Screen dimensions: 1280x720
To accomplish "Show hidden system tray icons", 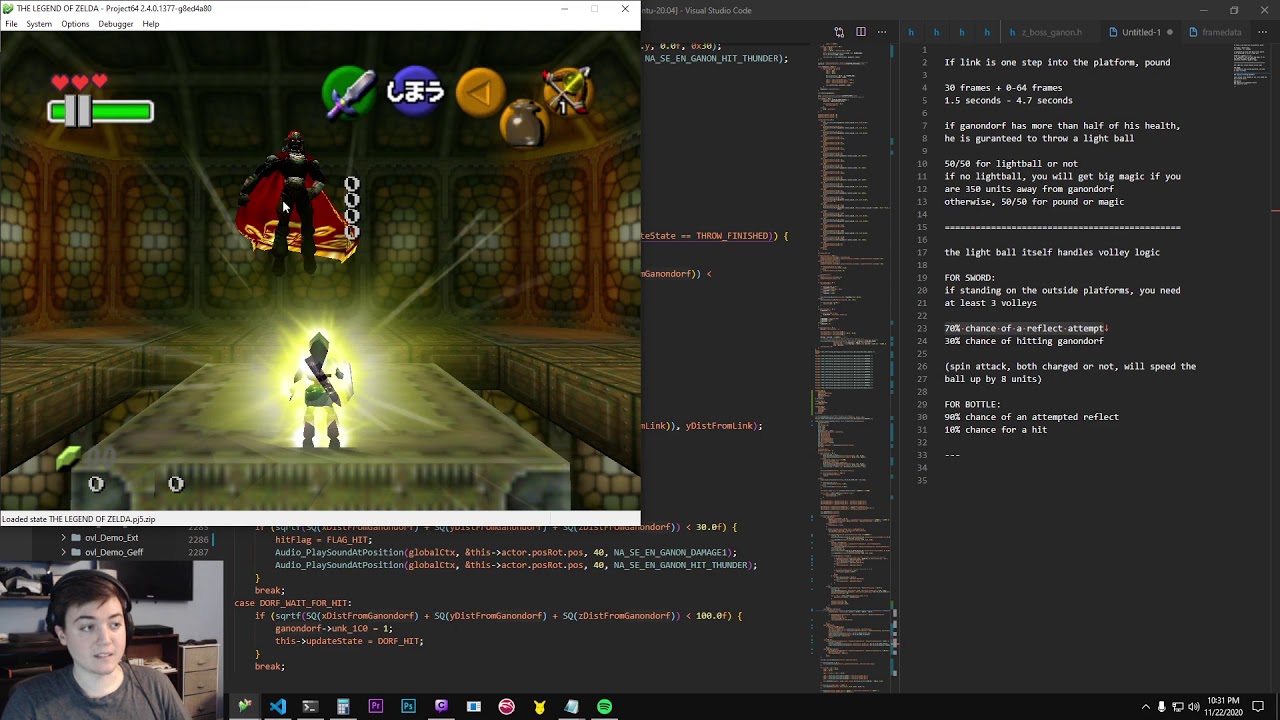I will click(1146, 707).
